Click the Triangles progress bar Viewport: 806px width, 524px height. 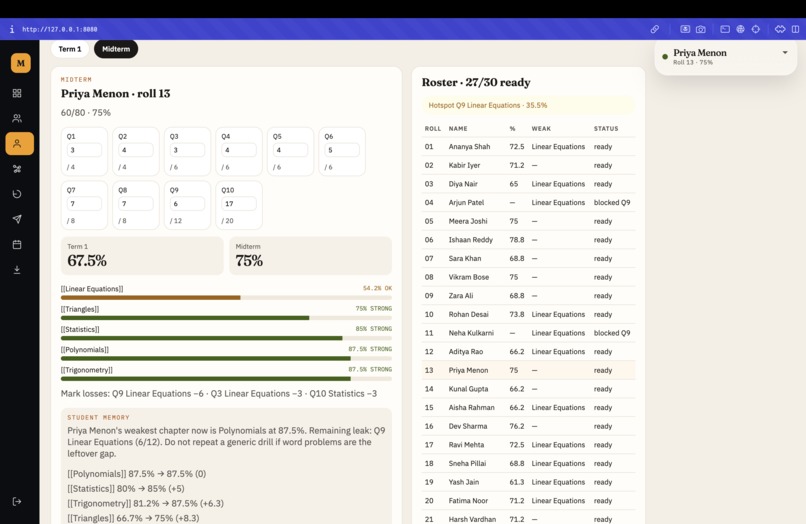click(226, 318)
